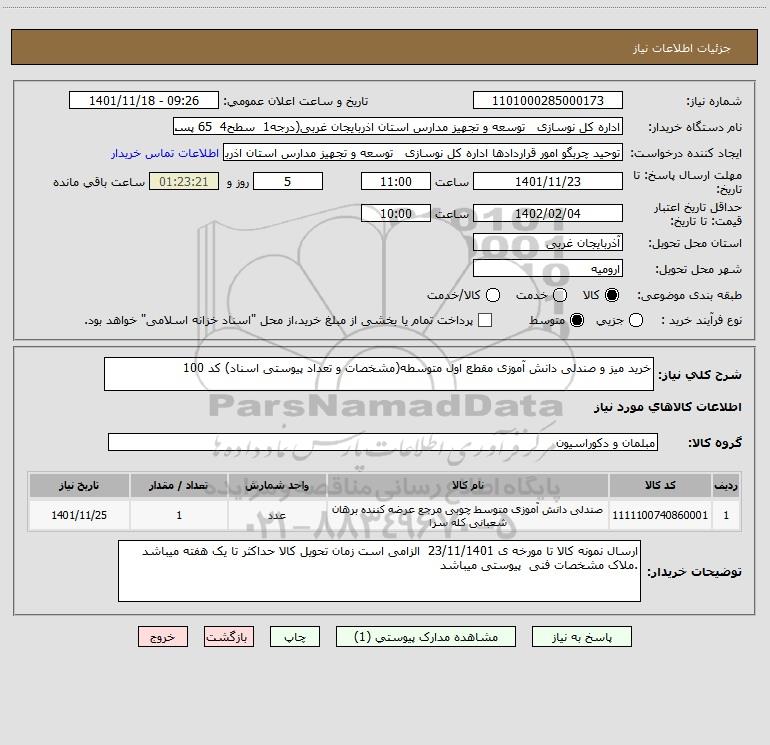
Task: Click the countdown timer 01:23:21
Action: [x=184, y=181]
